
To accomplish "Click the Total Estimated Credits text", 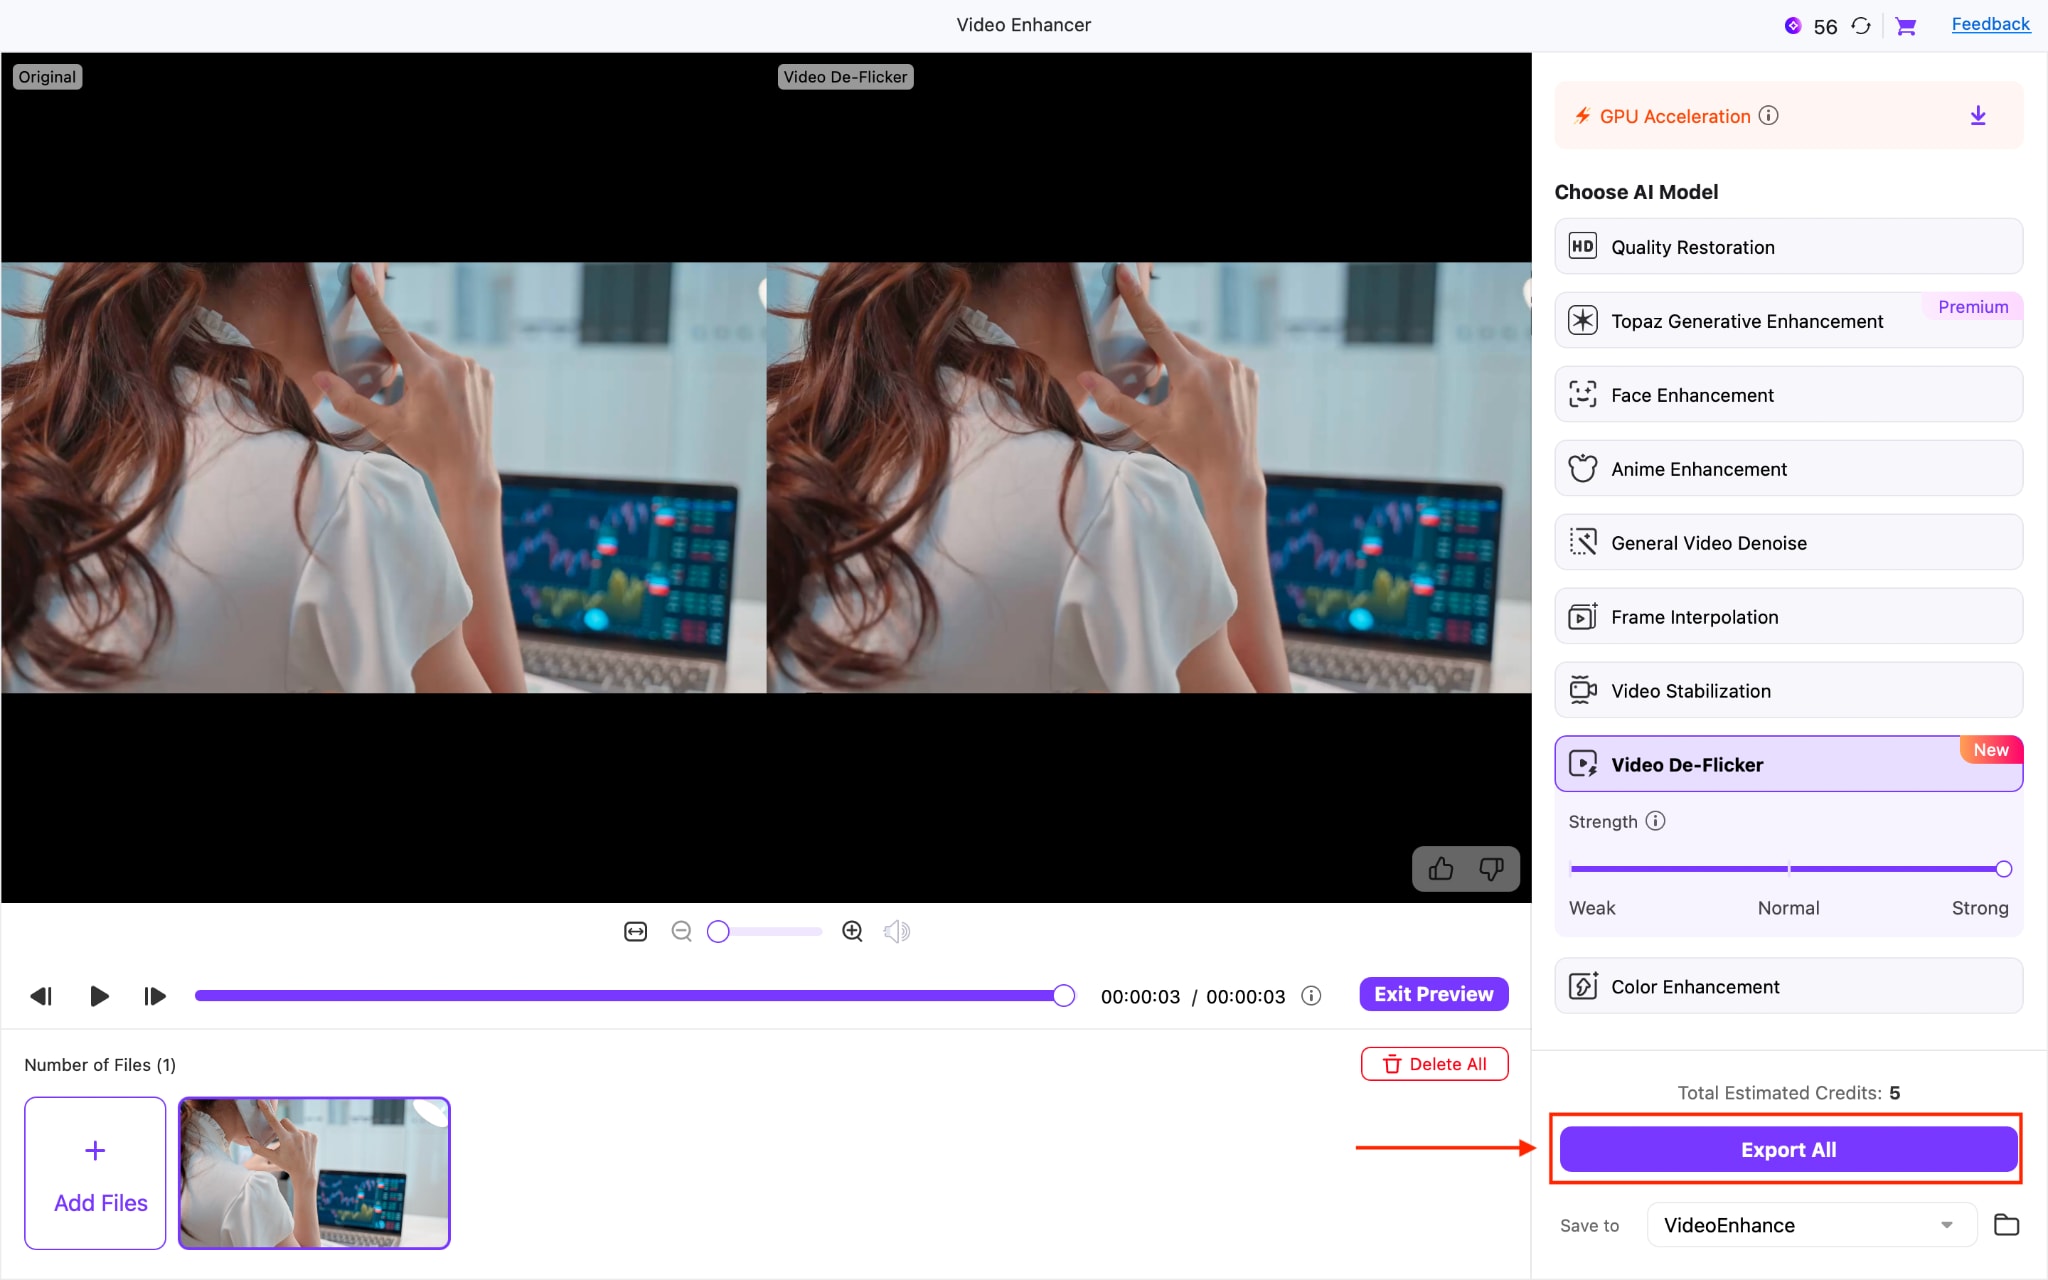I will point(1788,1093).
